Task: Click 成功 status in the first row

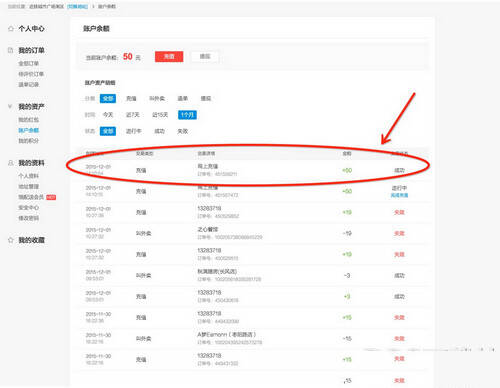Action: (x=399, y=170)
